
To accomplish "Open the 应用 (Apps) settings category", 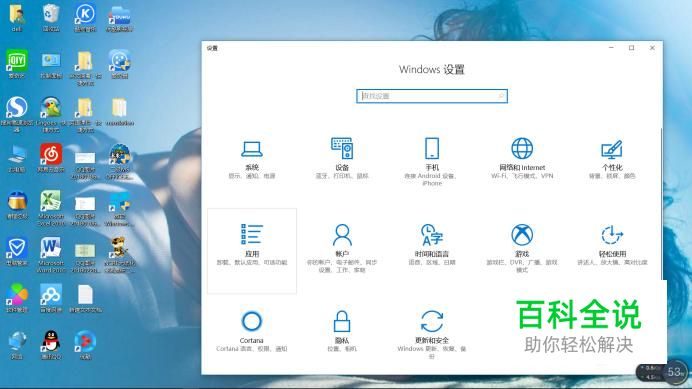I will pyautogui.click(x=252, y=251).
